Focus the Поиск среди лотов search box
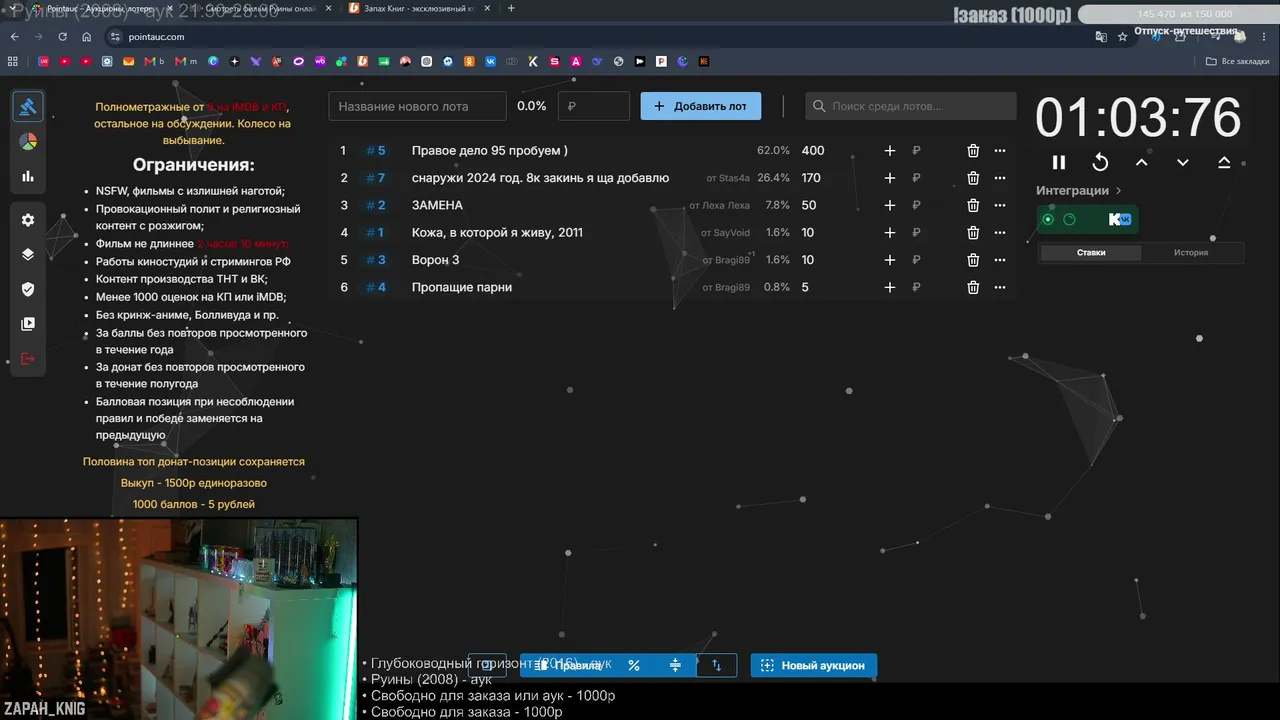 pyautogui.click(x=911, y=106)
